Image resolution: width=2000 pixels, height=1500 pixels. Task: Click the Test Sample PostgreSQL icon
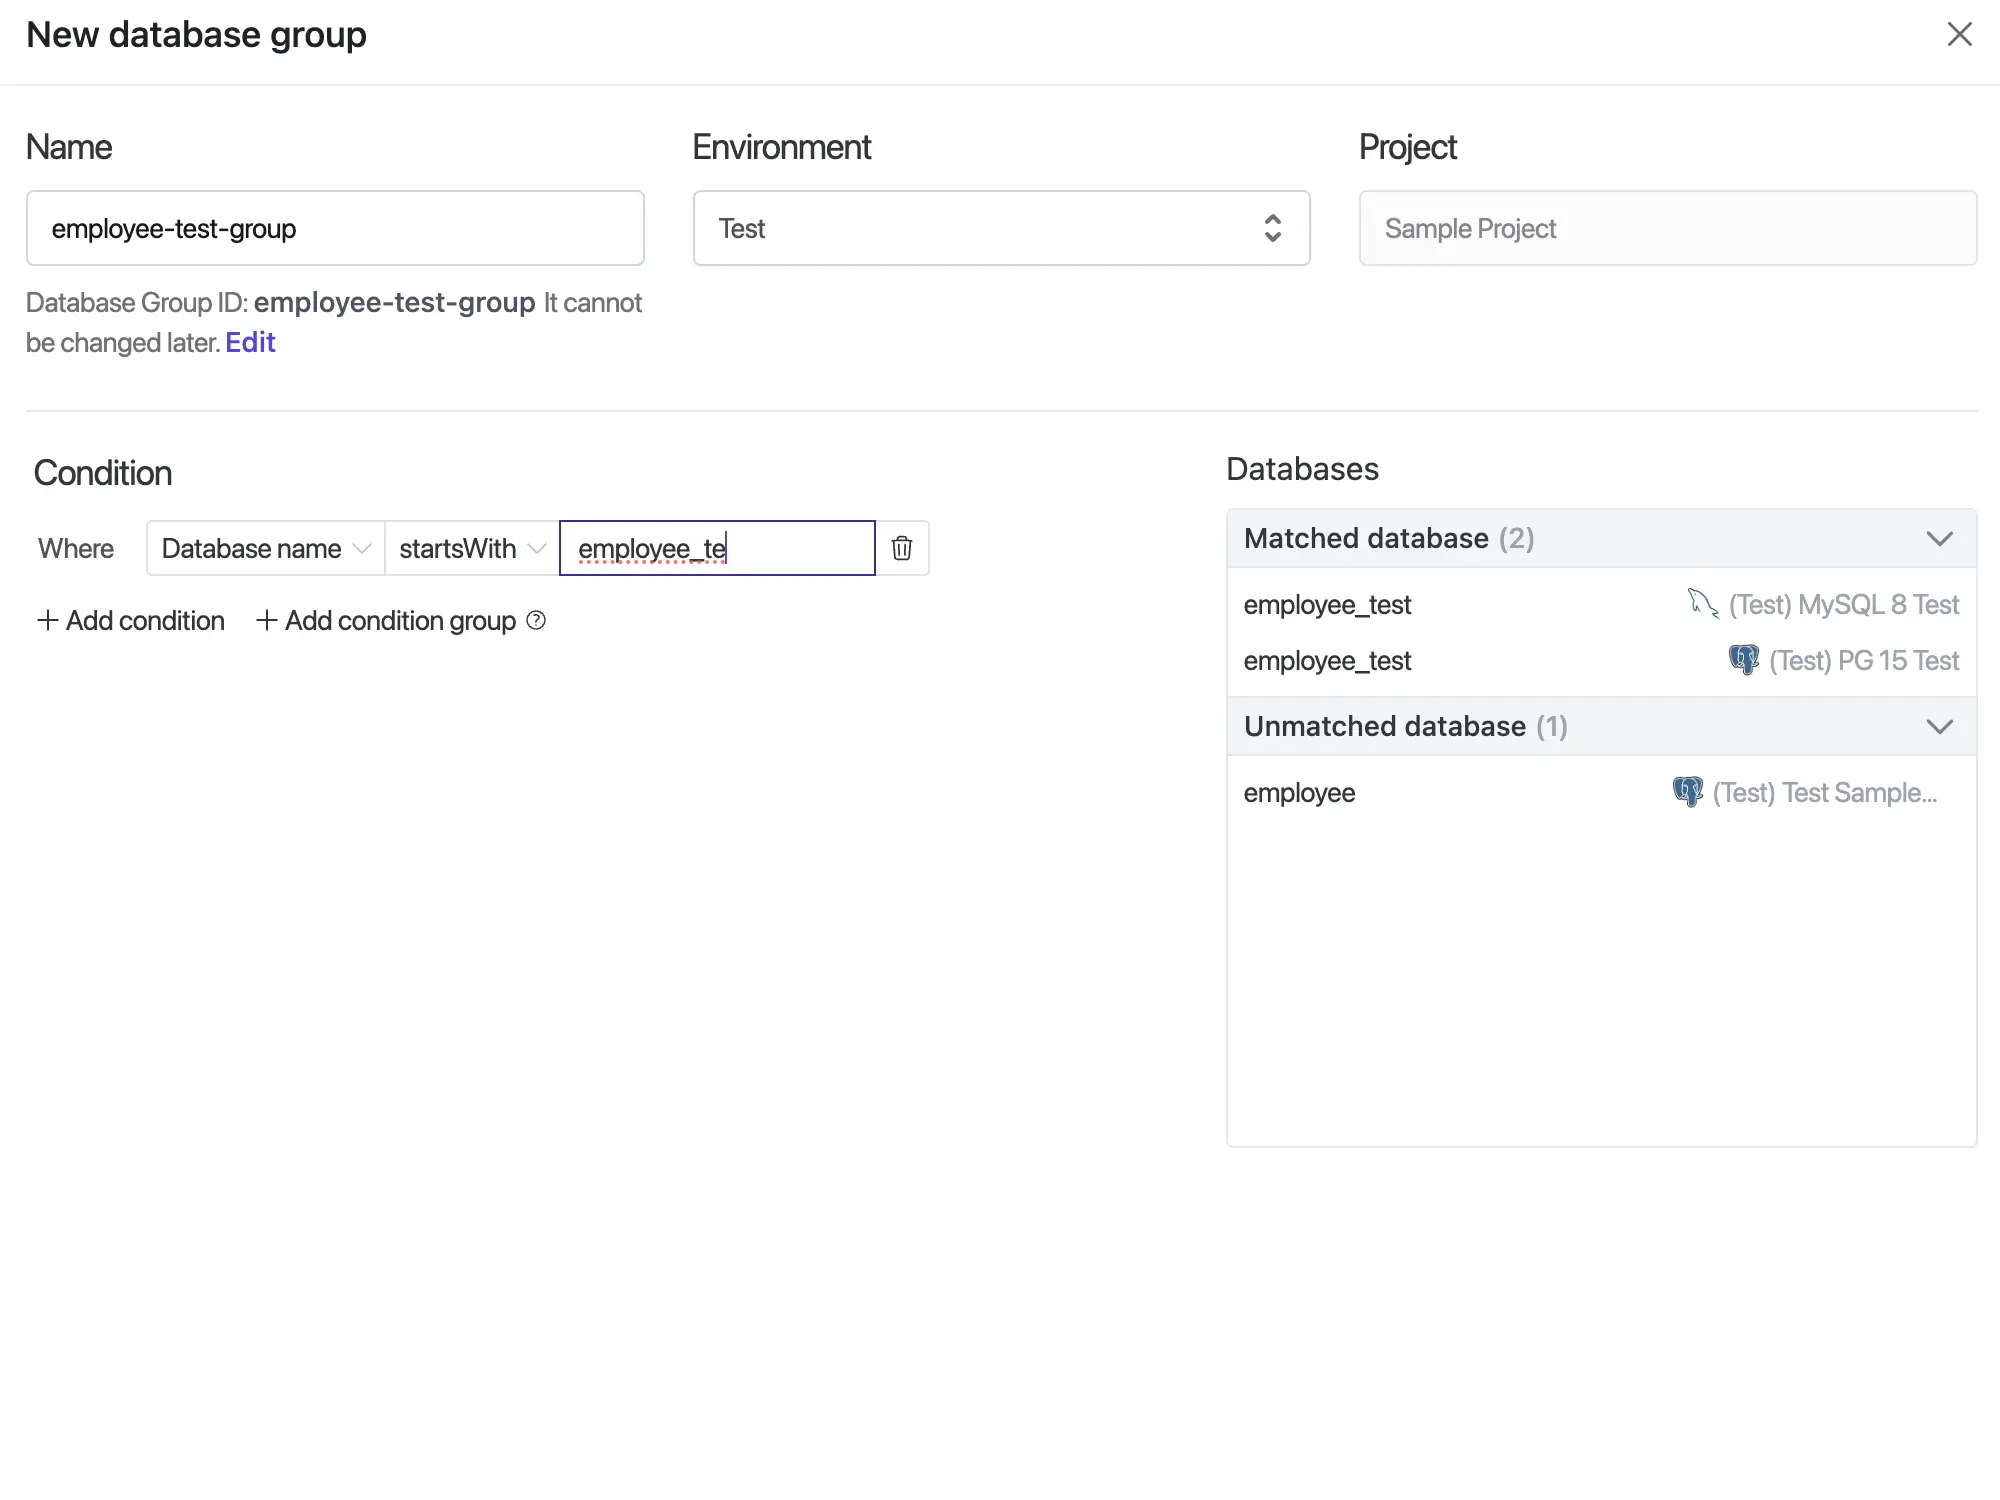click(x=1688, y=793)
